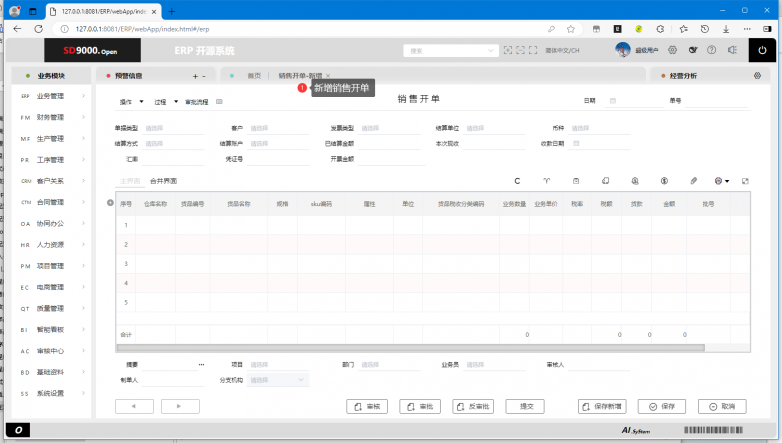
Task: Click the 保存新增 button
Action: coord(602,407)
